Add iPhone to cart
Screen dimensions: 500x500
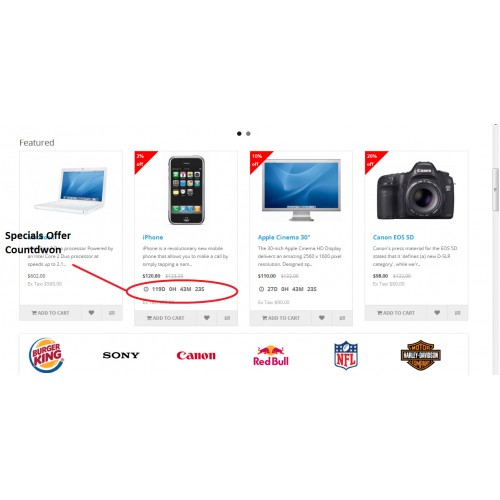tap(165, 318)
